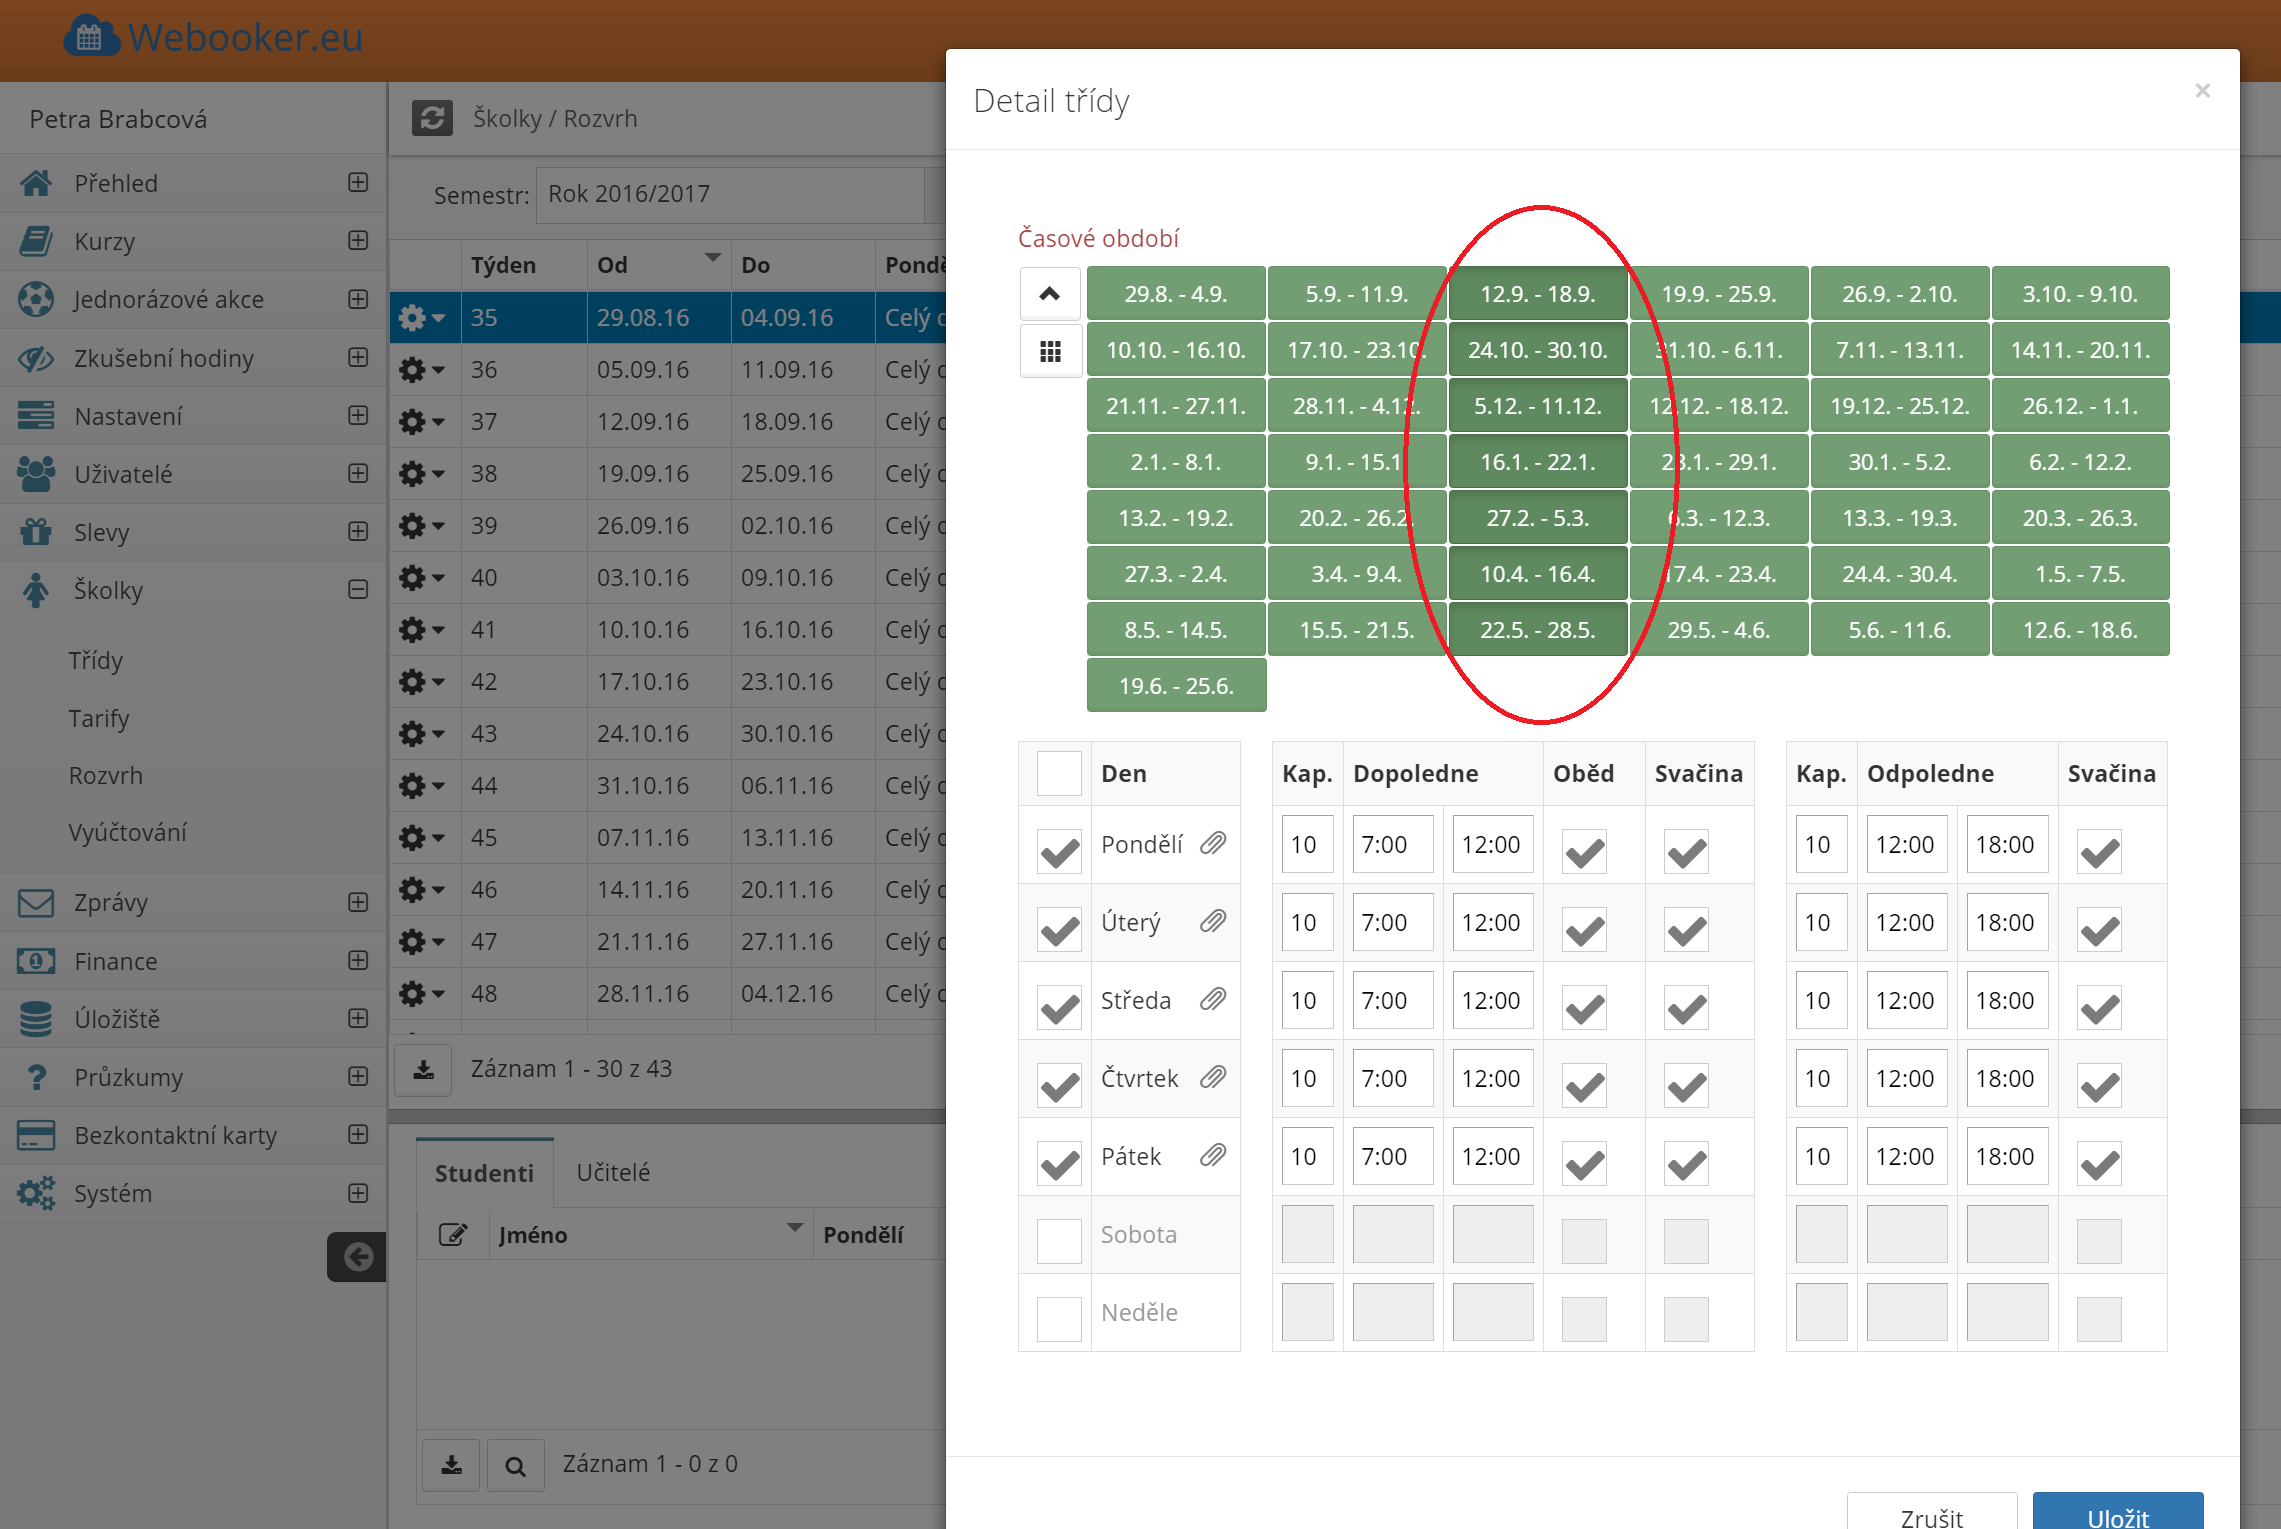This screenshot has width=2281, height=1529.
Task: Collapse the Školky sidebar section
Action: point(358,590)
